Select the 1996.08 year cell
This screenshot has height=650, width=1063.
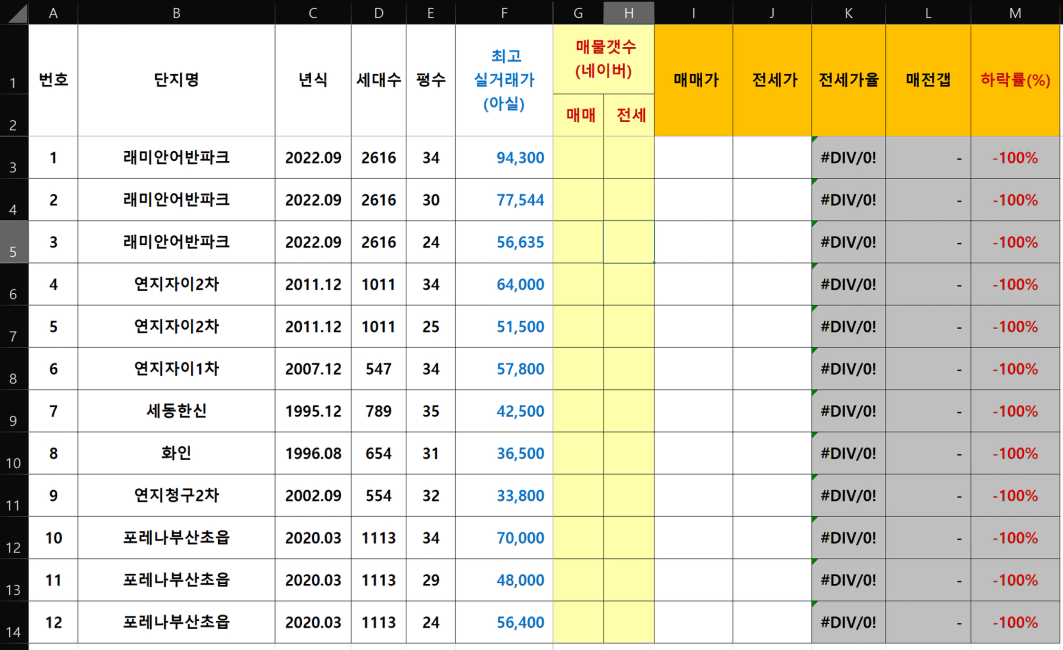[x=313, y=453]
